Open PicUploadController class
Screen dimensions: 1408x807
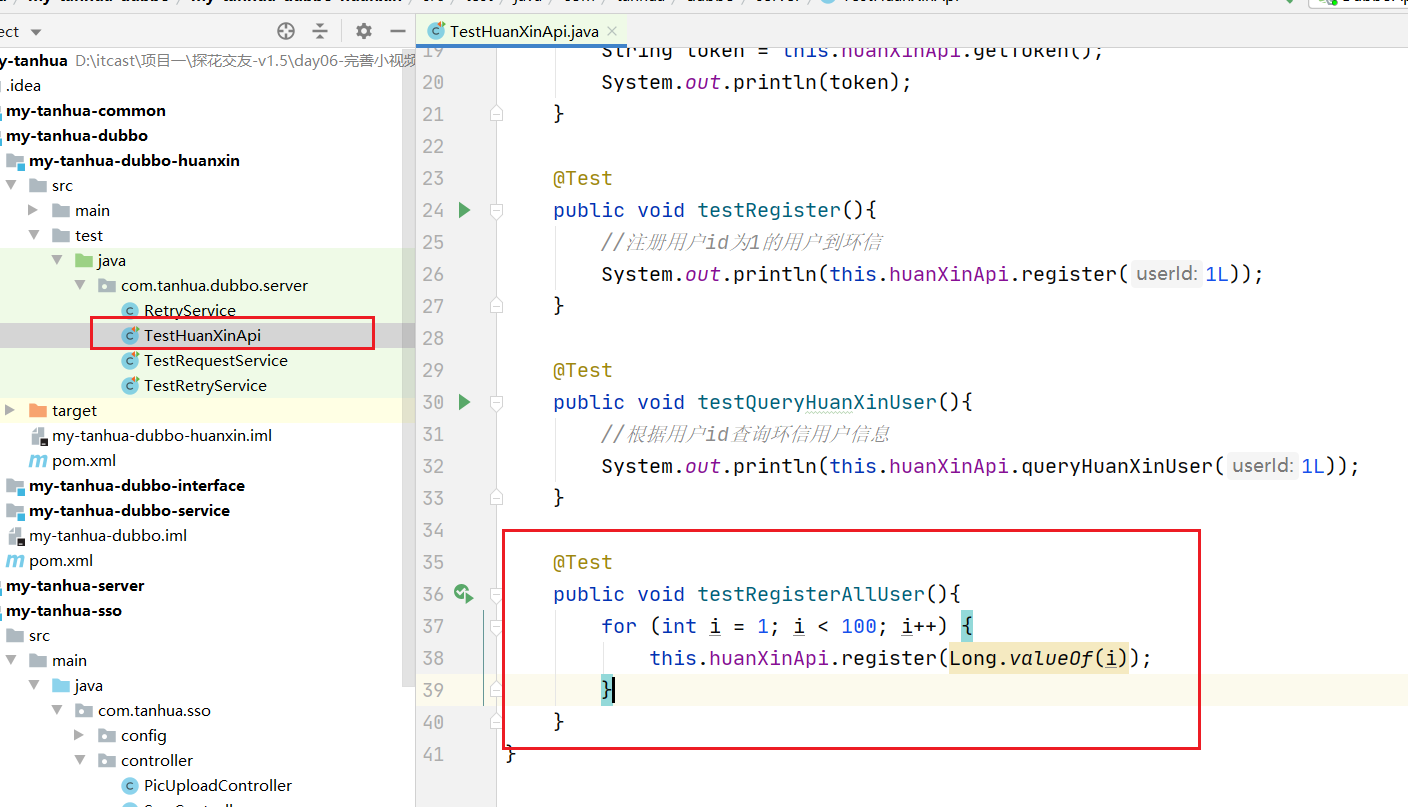[218, 785]
